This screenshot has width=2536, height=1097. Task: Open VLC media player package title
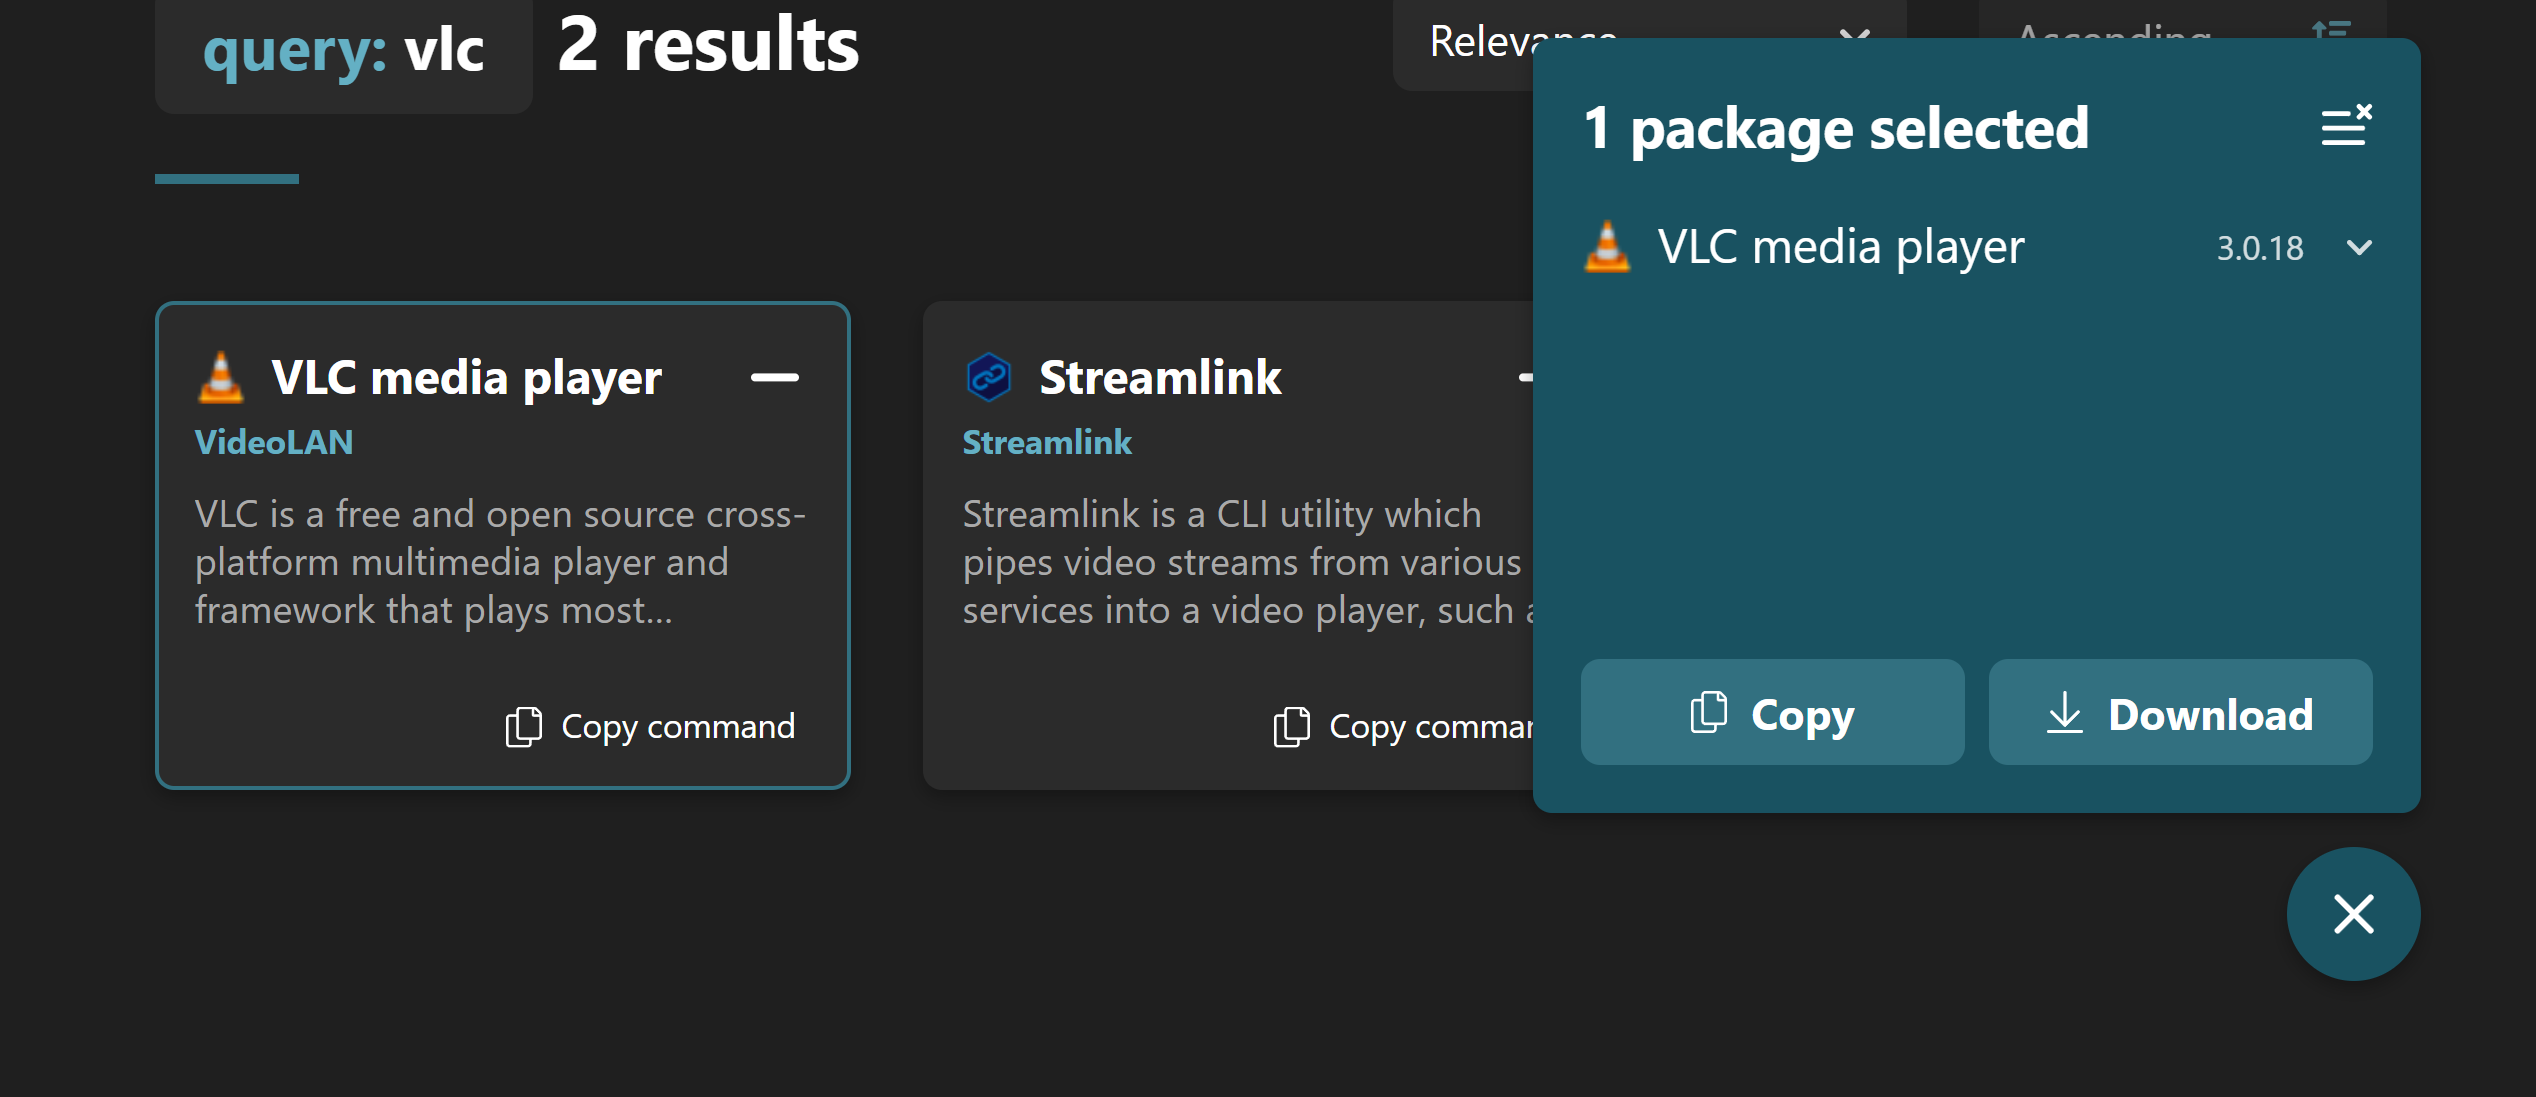point(466,378)
